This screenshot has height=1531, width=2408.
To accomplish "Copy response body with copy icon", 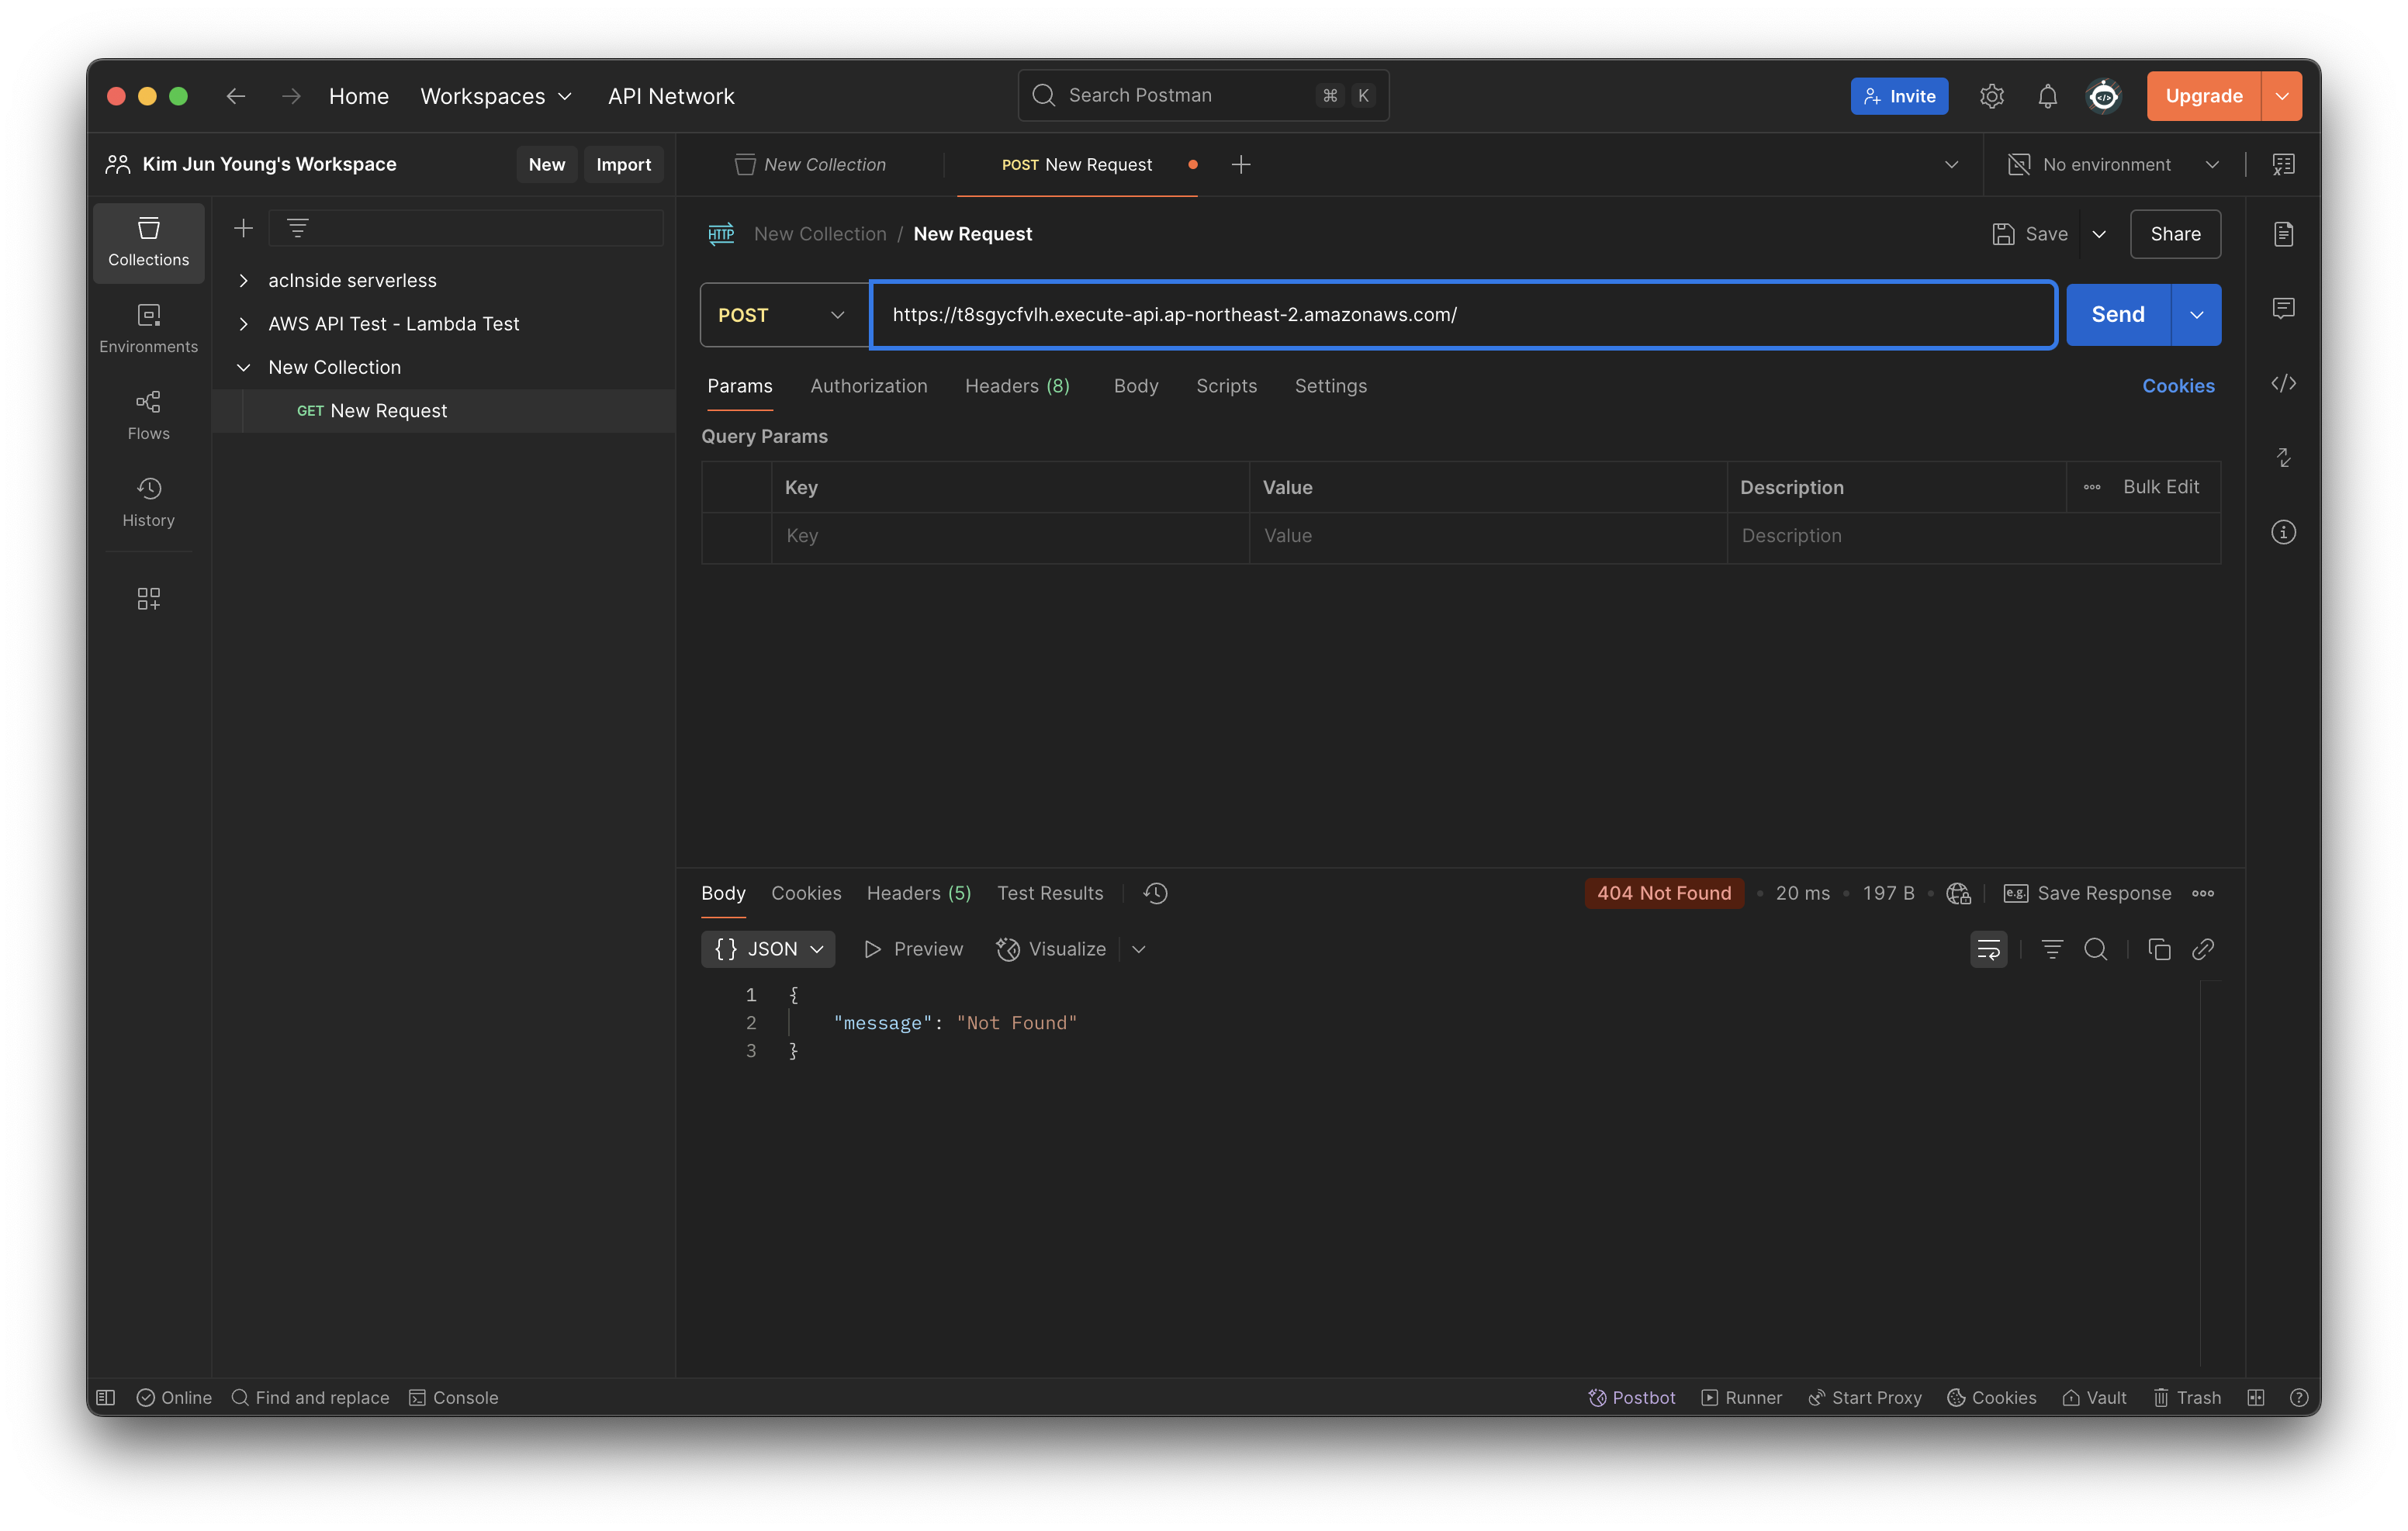I will (2159, 949).
